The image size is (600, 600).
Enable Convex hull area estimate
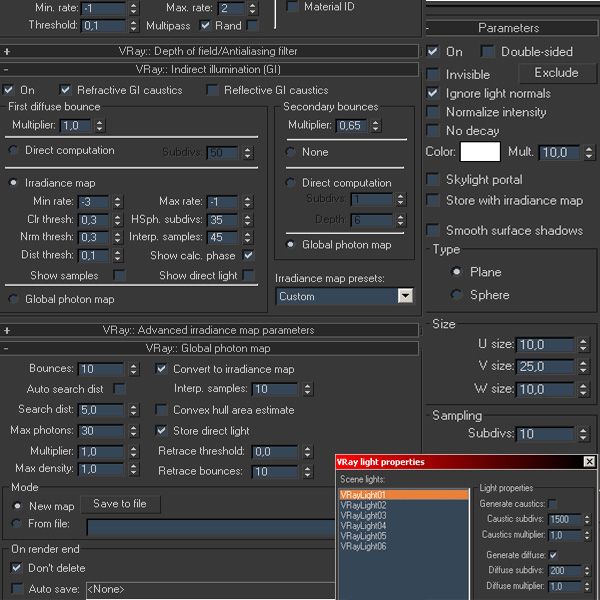click(161, 410)
